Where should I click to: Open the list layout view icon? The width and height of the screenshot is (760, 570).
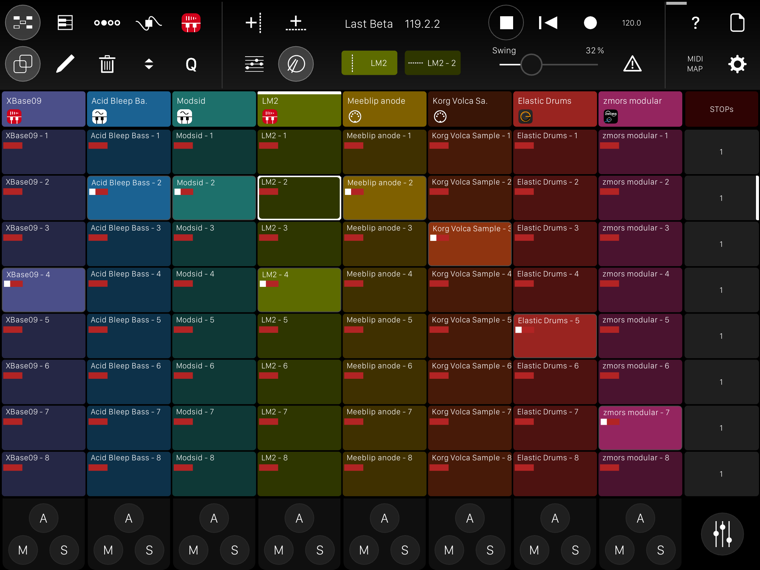(65, 22)
